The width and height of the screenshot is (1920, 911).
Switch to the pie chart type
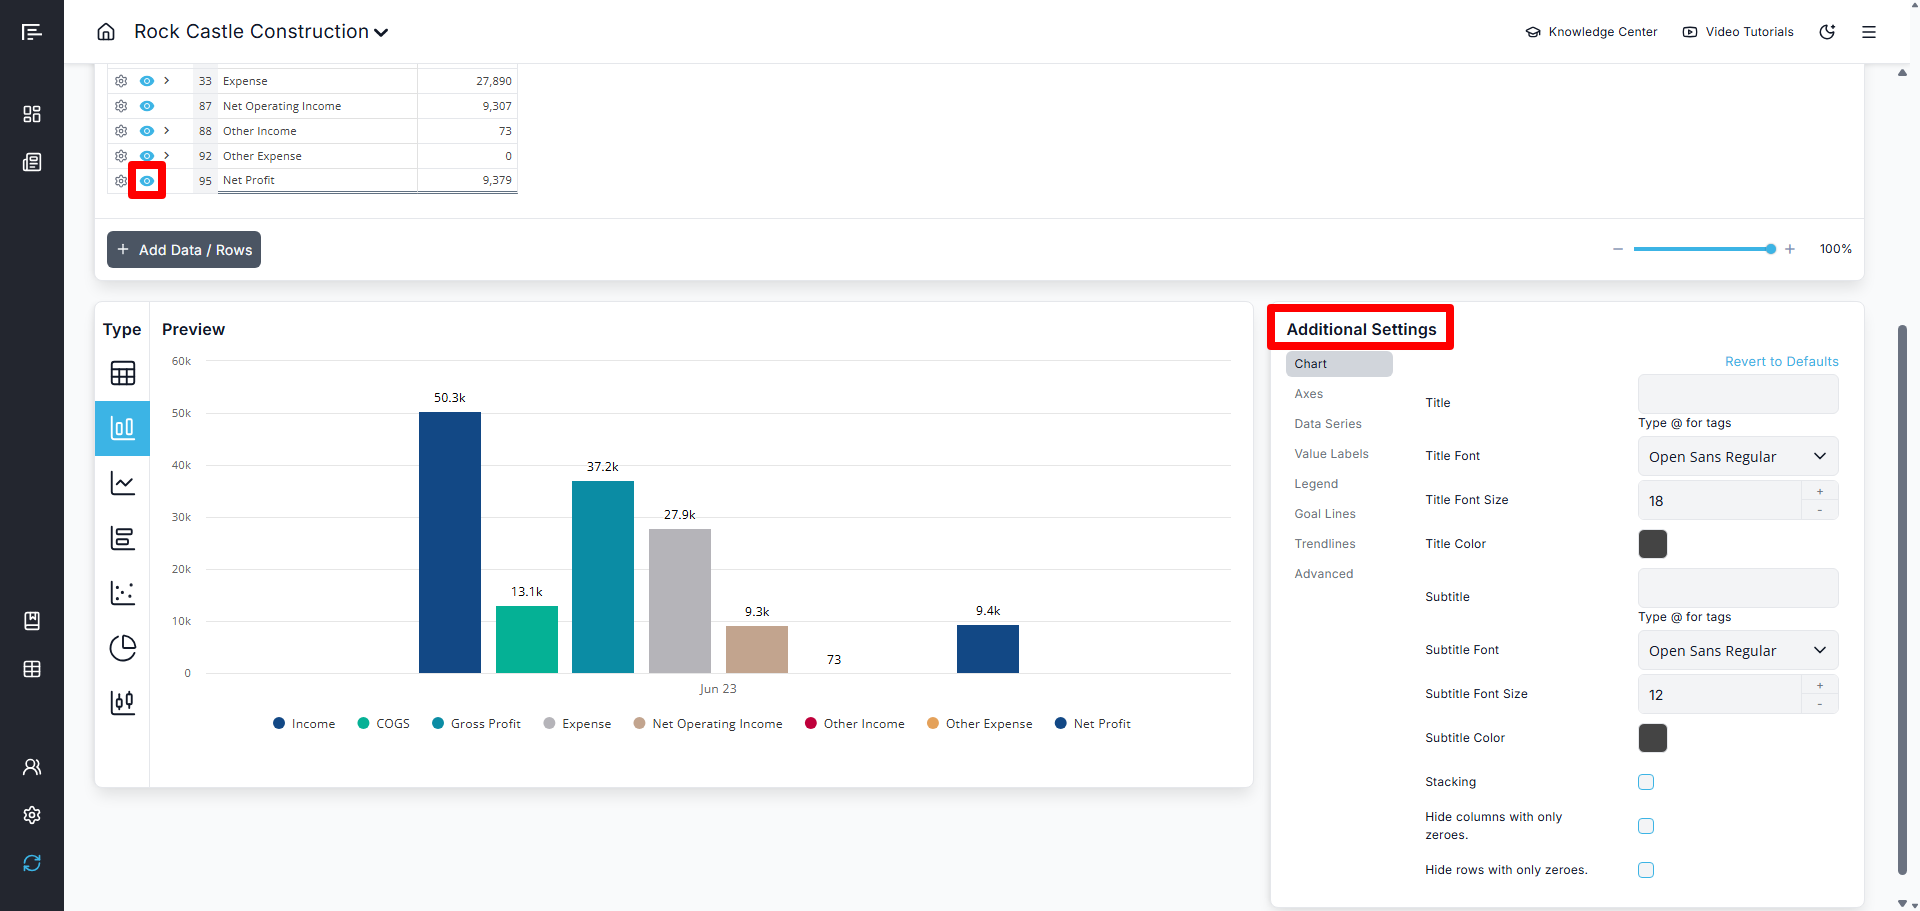click(122, 648)
